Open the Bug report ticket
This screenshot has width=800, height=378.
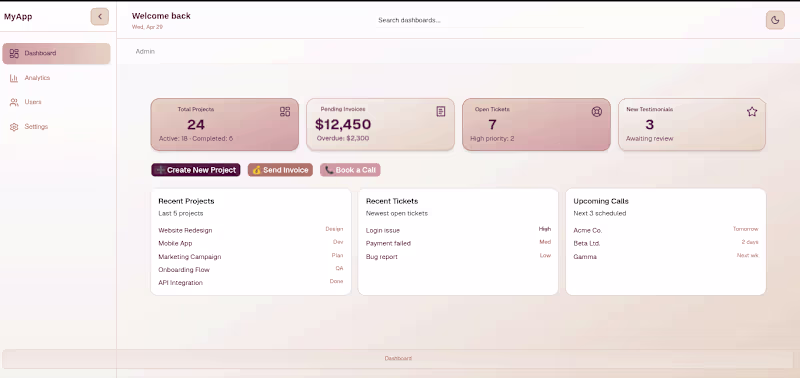[x=458, y=257]
